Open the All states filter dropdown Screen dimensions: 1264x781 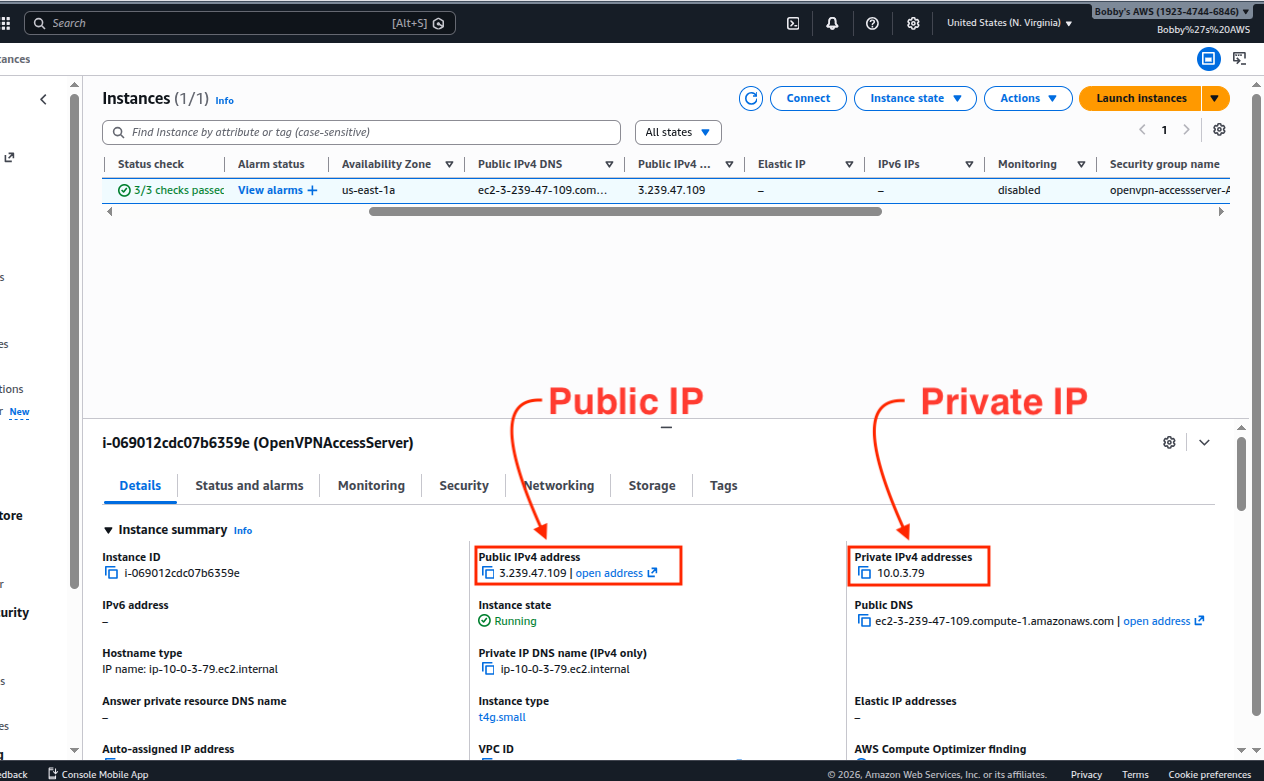point(677,132)
